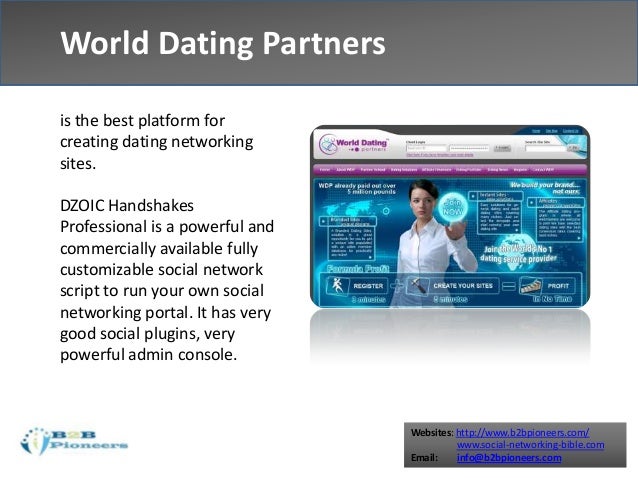Viewport: 638px width, 479px height.
Task: Click the running-man Register icon
Action: point(337,285)
